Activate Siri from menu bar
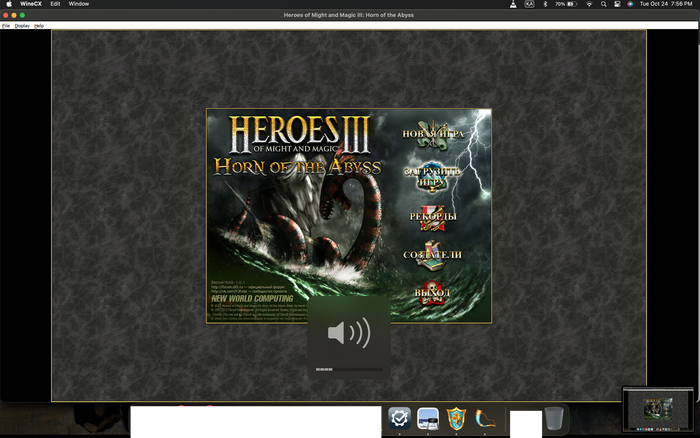 pos(630,4)
